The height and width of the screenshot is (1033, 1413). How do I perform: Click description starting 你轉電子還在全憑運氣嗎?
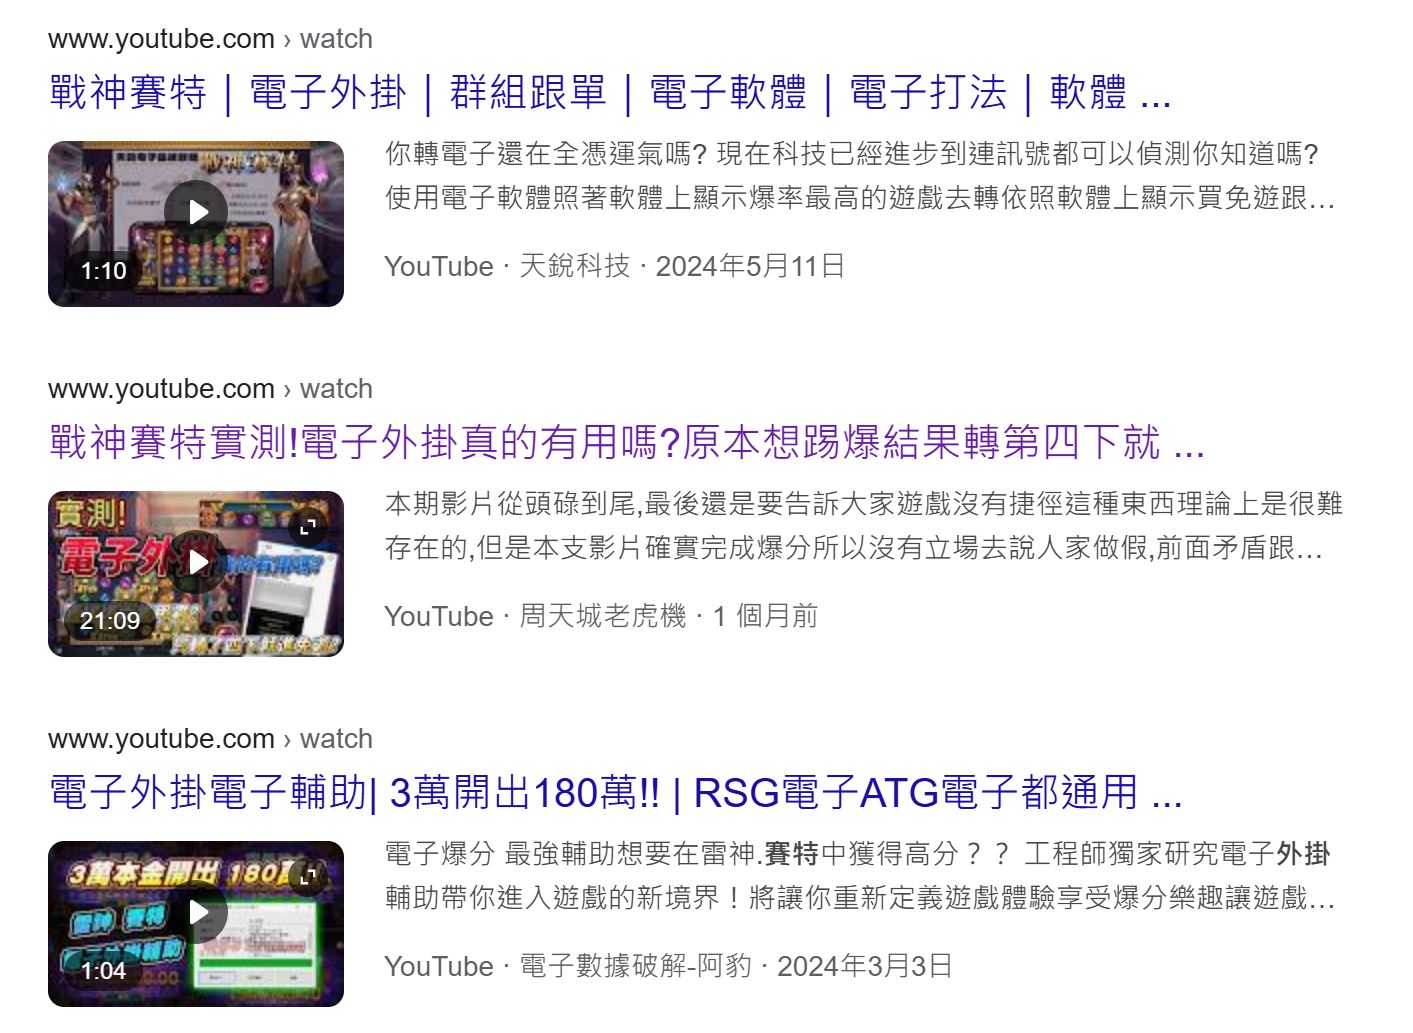click(x=860, y=176)
